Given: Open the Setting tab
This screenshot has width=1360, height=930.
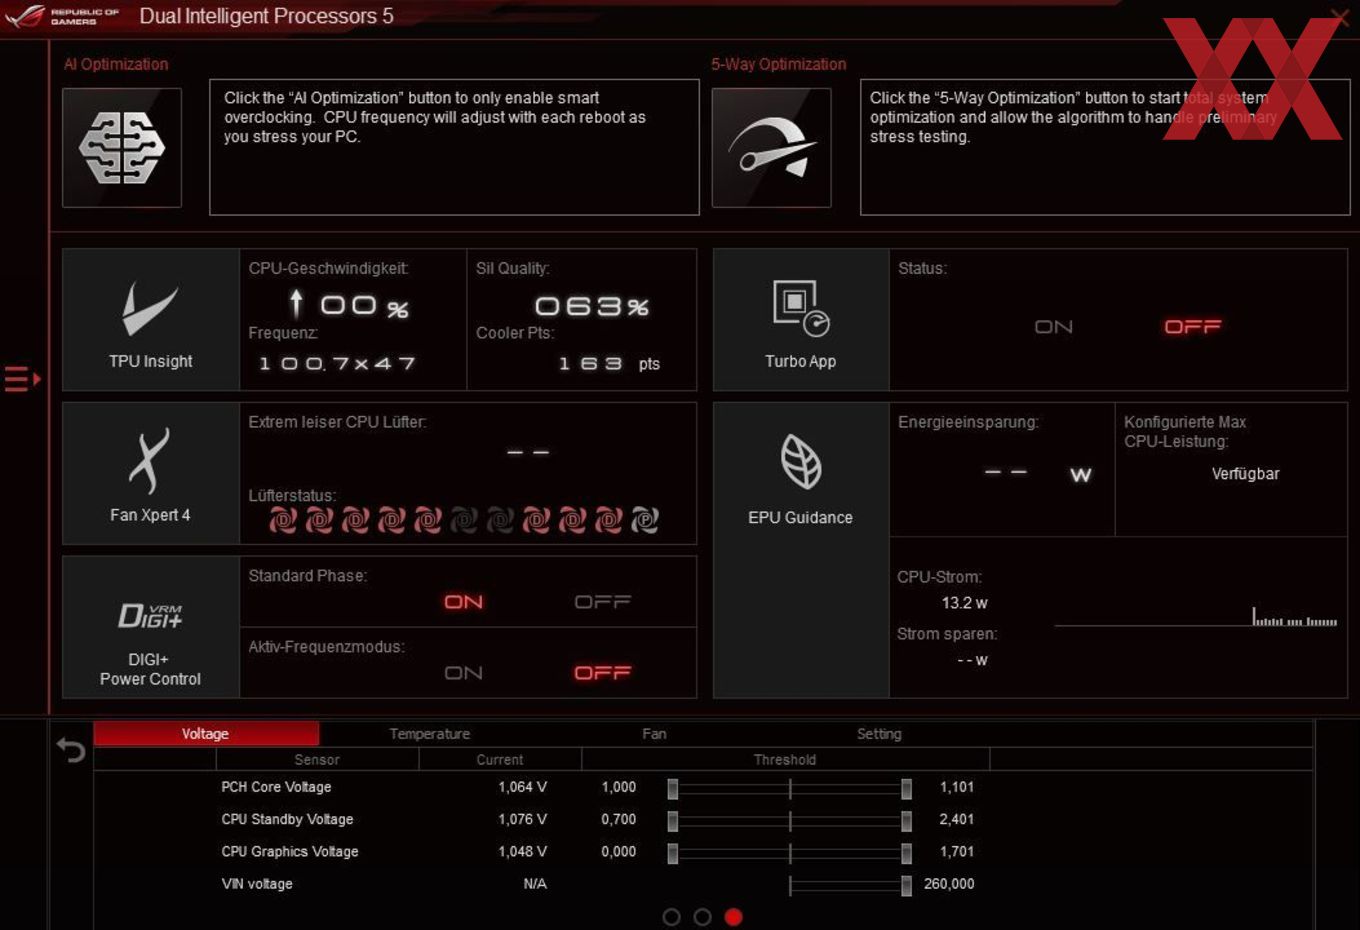Looking at the screenshot, I should point(879,734).
